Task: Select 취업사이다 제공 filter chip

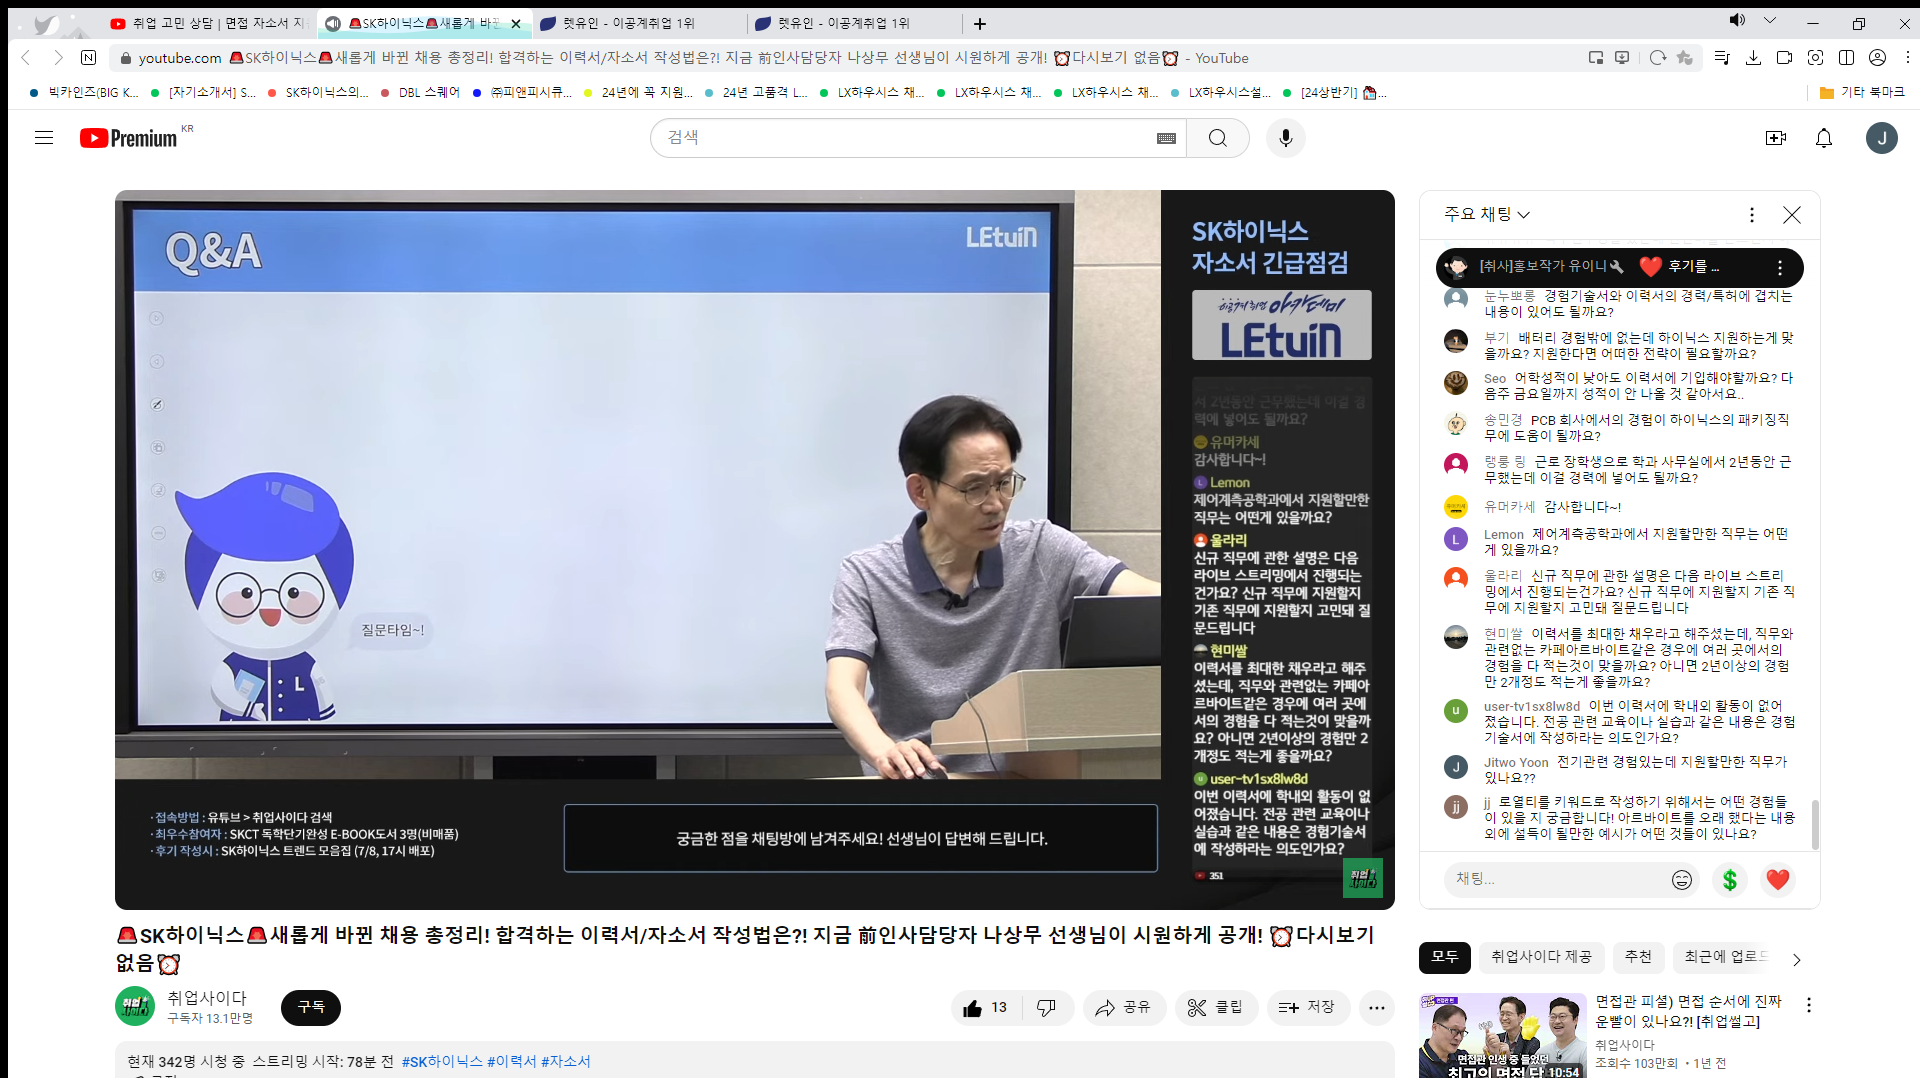Action: click(1541, 957)
